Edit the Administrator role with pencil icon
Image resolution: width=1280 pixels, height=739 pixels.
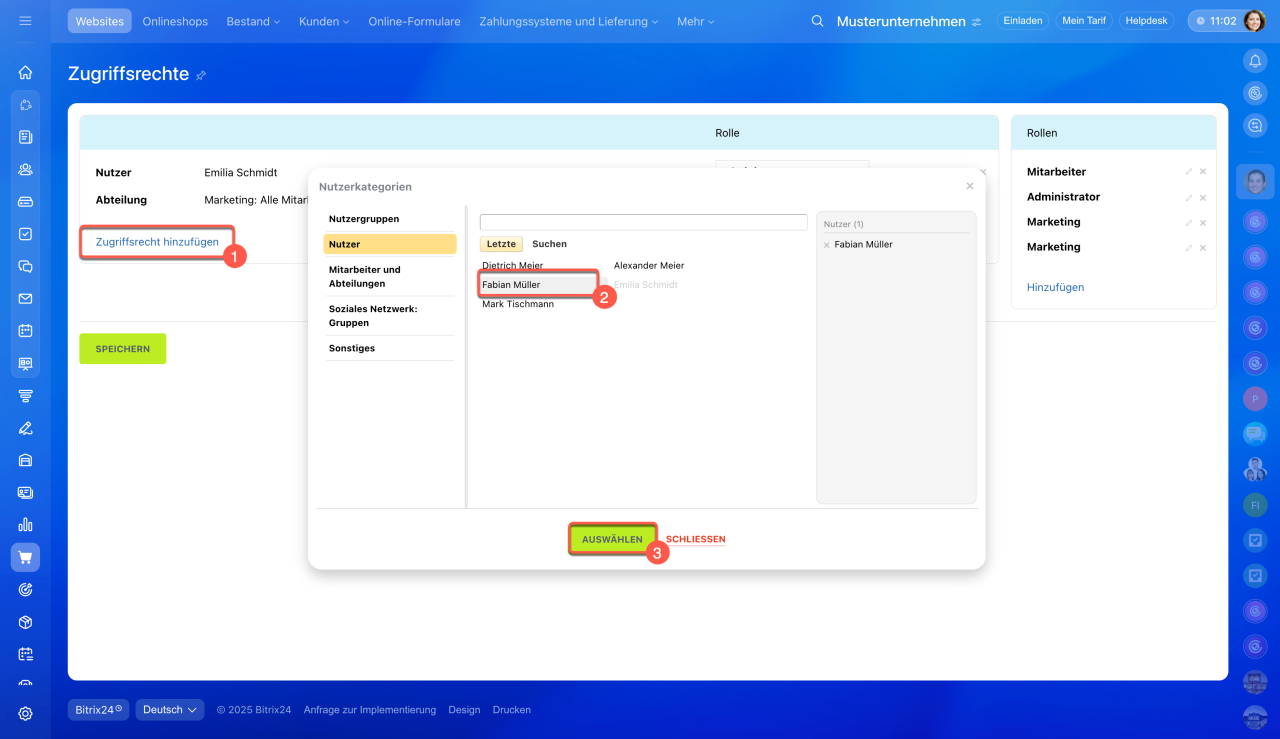1189,197
